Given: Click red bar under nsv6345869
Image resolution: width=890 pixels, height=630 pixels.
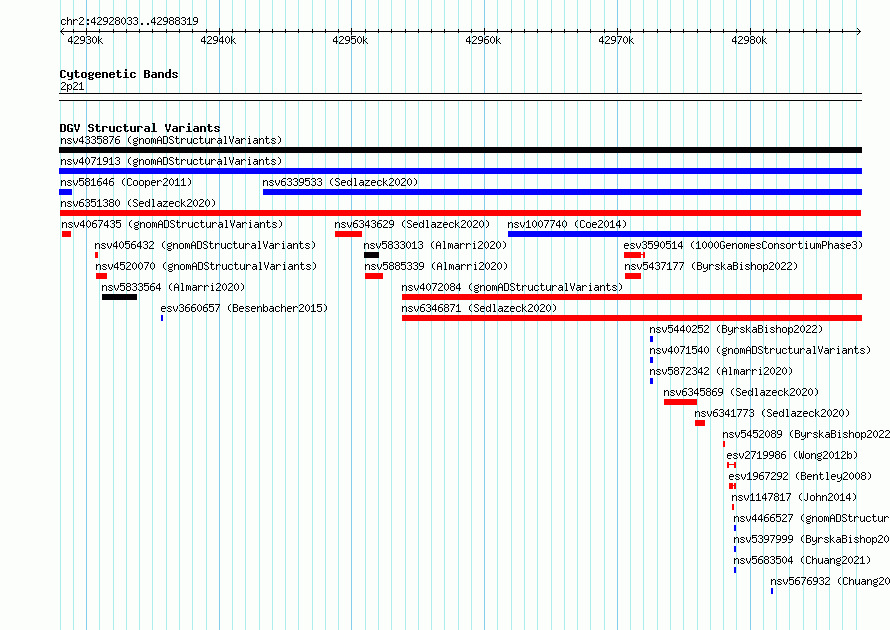Looking at the screenshot, I should click(x=681, y=402).
